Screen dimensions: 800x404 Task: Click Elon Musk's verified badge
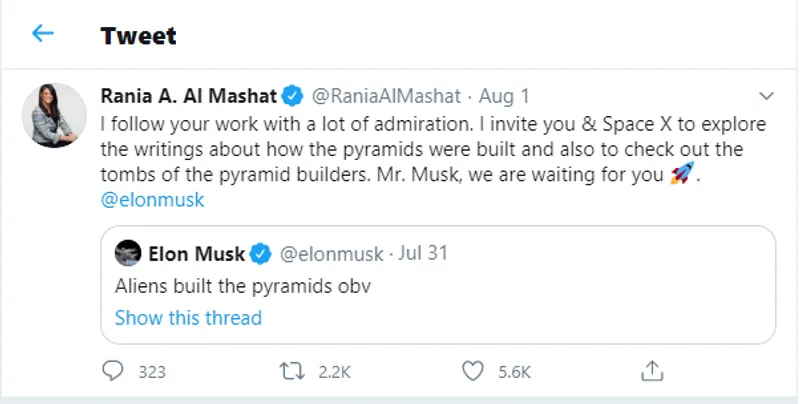[259, 252]
